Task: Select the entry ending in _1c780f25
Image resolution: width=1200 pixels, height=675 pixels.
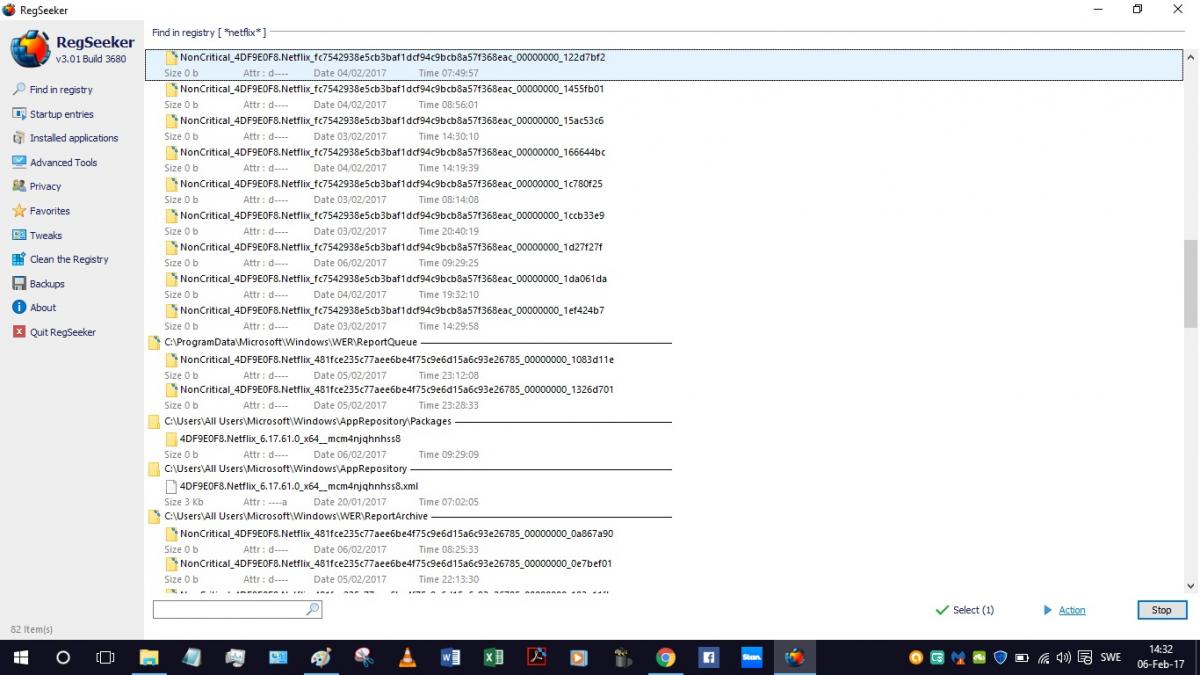Action: point(391,184)
